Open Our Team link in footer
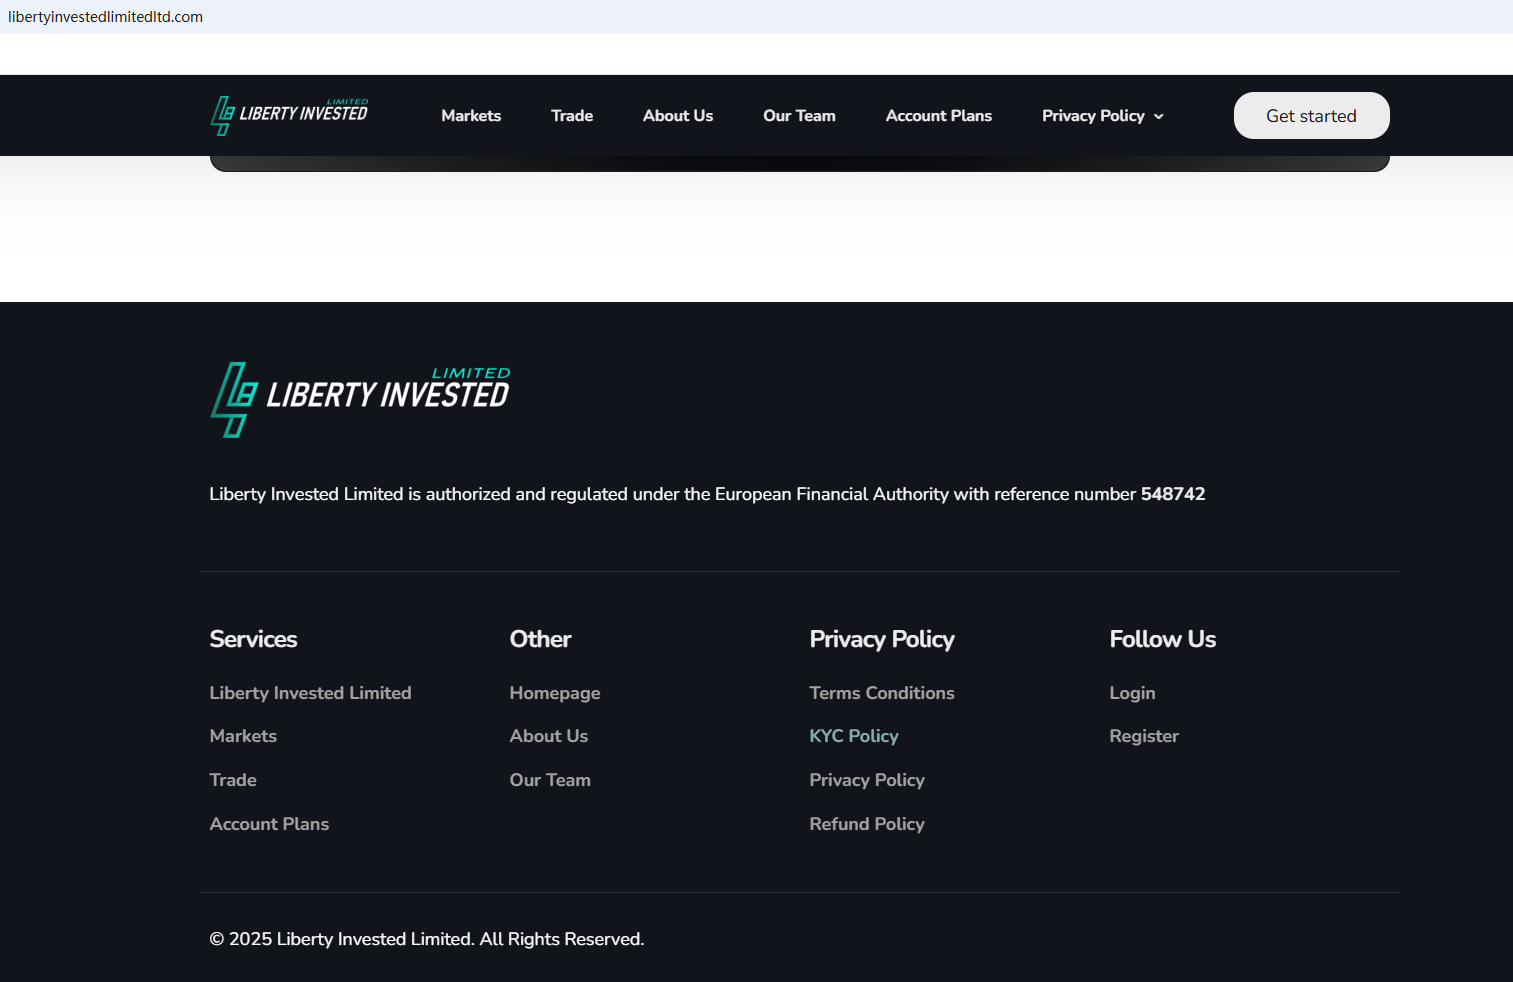The image size is (1513, 982). click(550, 780)
